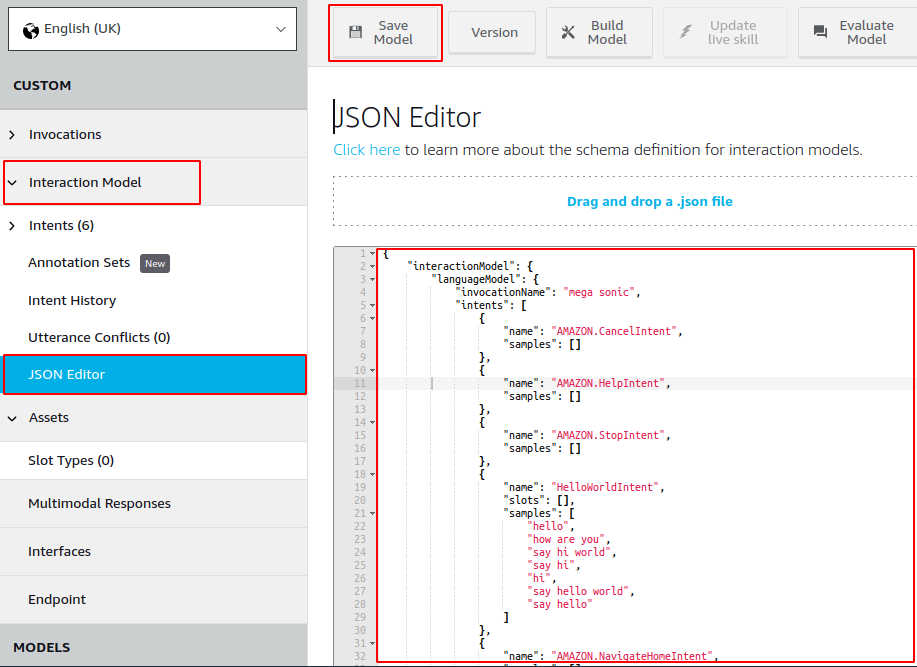Collapse the Assets section
This screenshot has height=667, width=917.
(12, 418)
